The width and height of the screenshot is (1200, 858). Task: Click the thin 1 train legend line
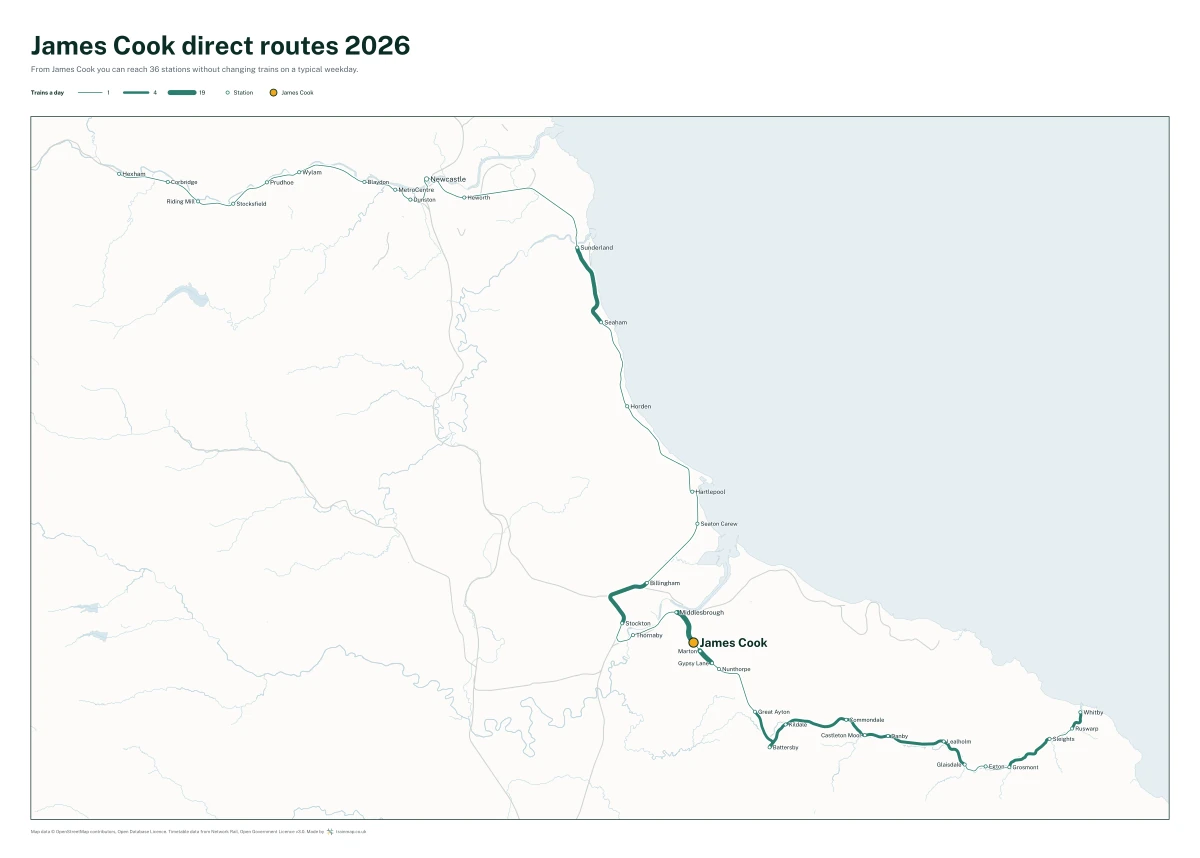[x=90, y=92]
